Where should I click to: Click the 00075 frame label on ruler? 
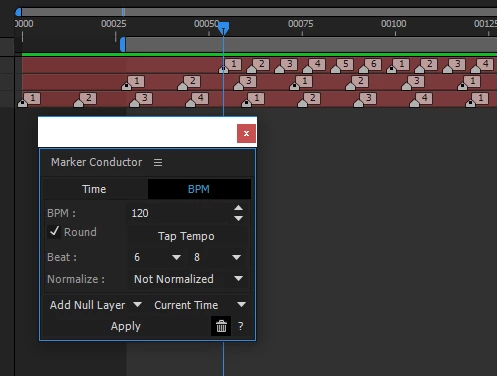pos(301,24)
